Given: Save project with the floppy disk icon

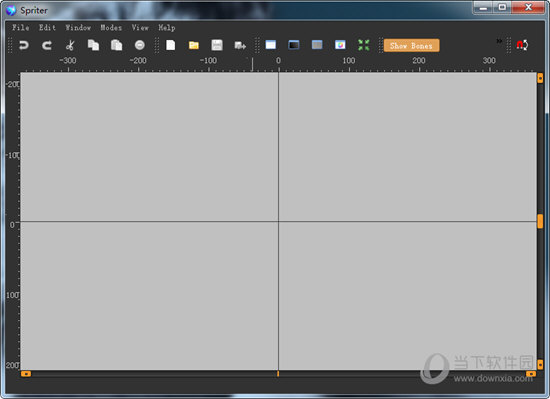Looking at the screenshot, I should pos(217,45).
